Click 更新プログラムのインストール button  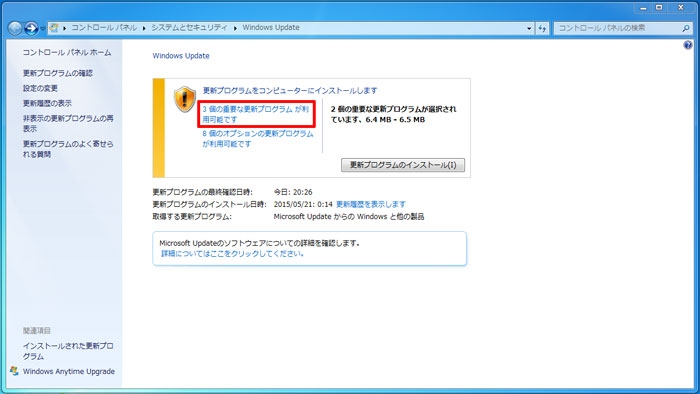[403, 165]
